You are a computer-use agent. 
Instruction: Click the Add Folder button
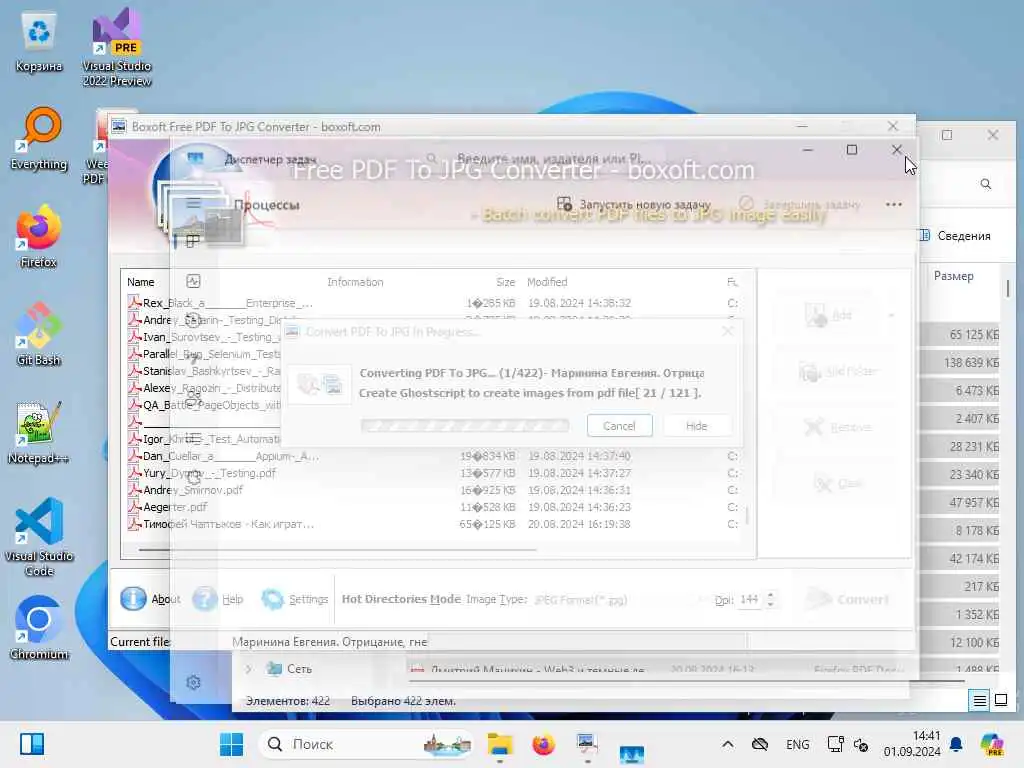(x=839, y=372)
